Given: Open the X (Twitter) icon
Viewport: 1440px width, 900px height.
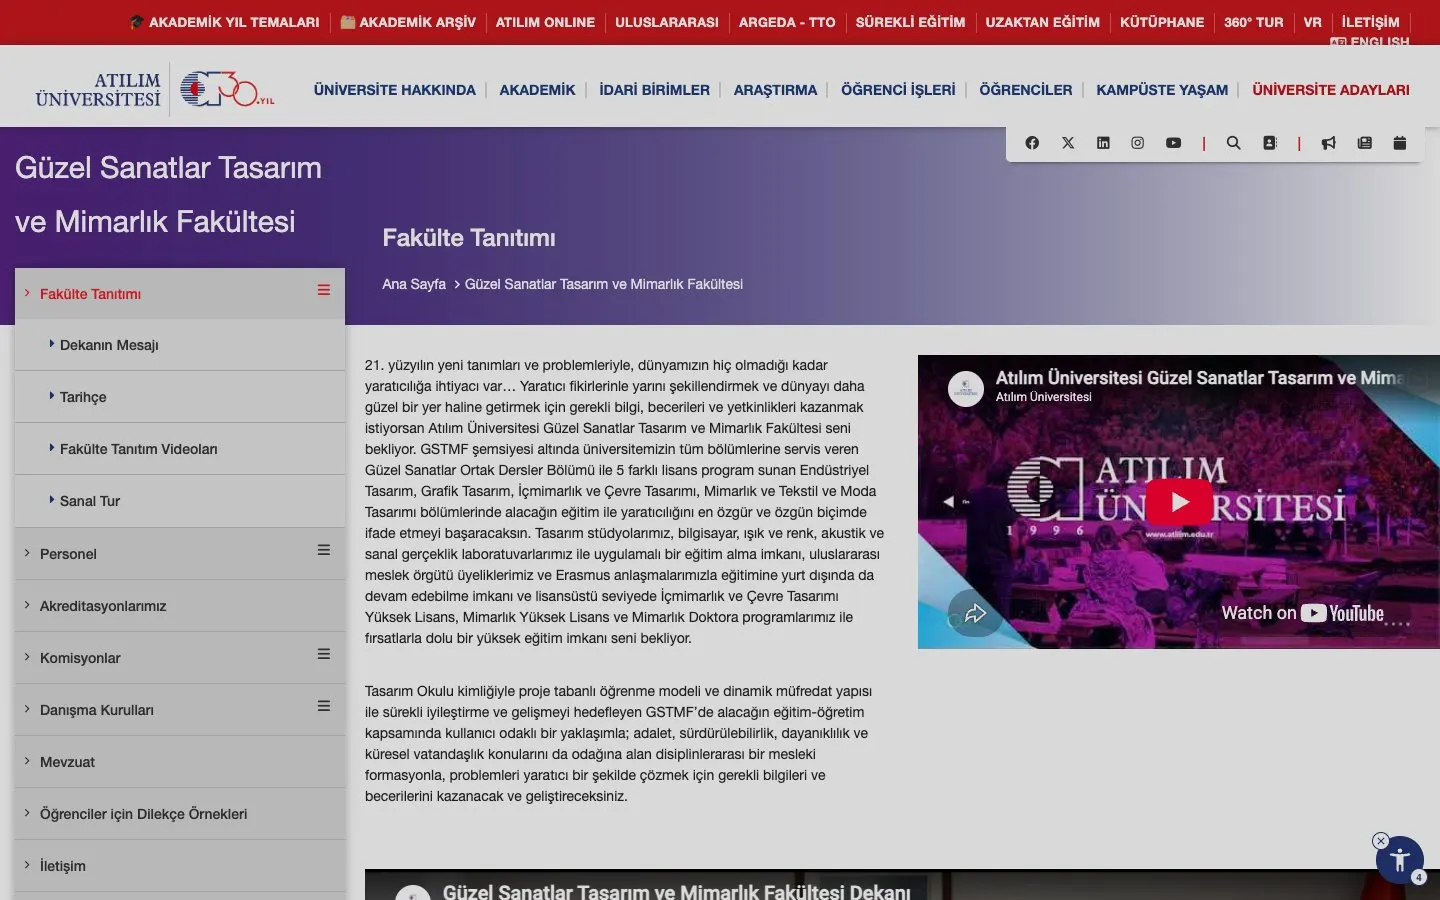Looking at the screenshot, I should click(x=1068, y=143).
